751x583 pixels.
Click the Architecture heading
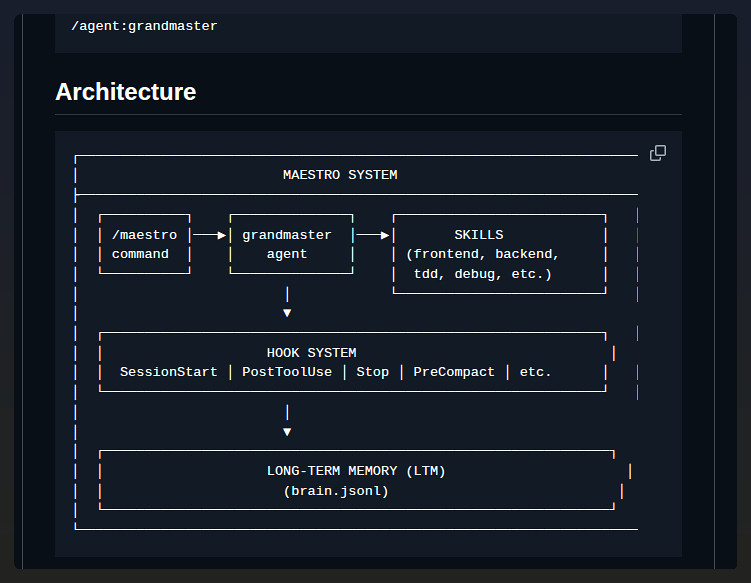(x=125, y=91)
